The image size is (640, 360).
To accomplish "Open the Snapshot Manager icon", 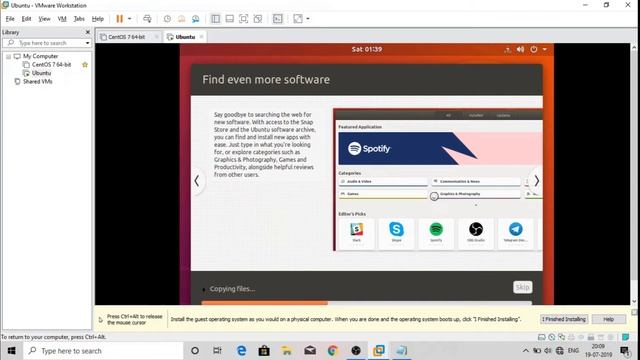I will point(196,19).
